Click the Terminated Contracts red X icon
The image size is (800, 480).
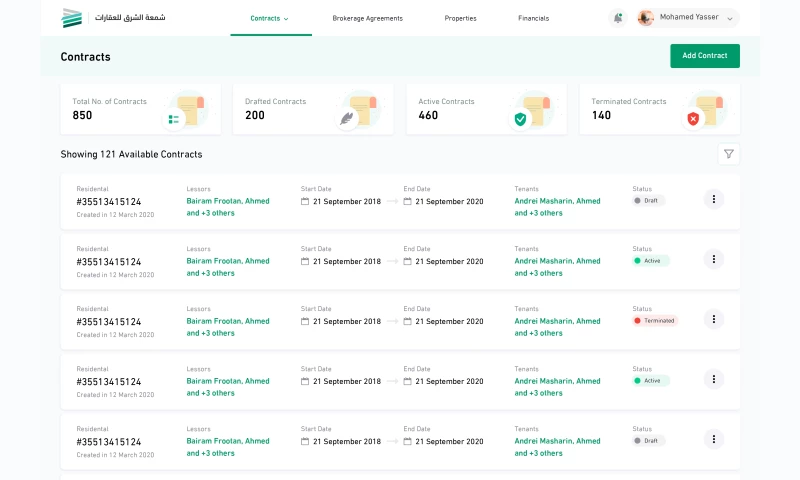coord(693,119)
